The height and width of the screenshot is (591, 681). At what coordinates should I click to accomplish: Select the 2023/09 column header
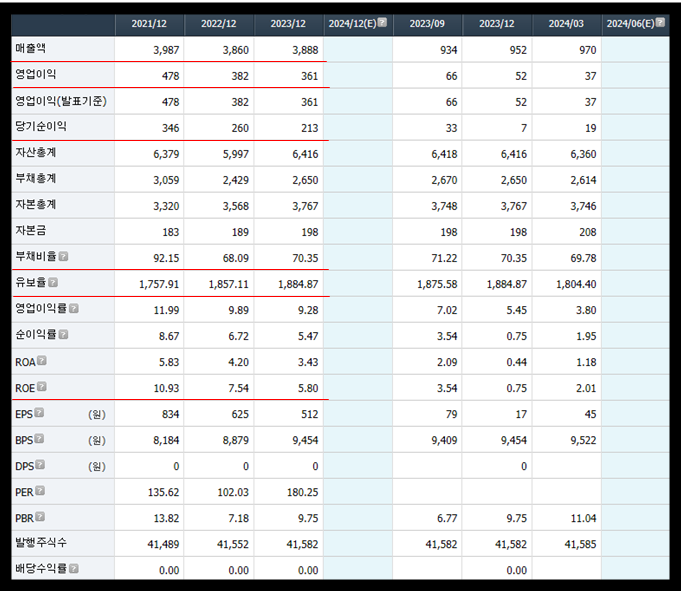pos(427,24)
